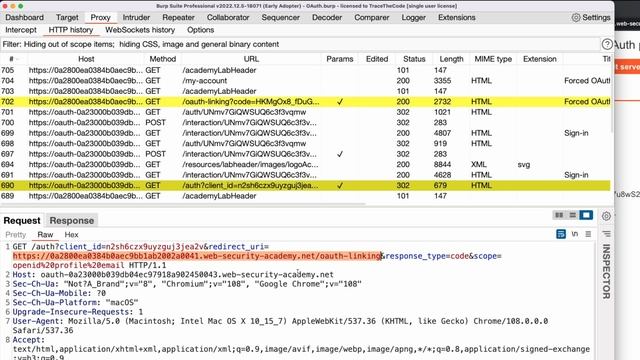Sort by the # column header
This screenshot has width=640, height=360.
11,59
